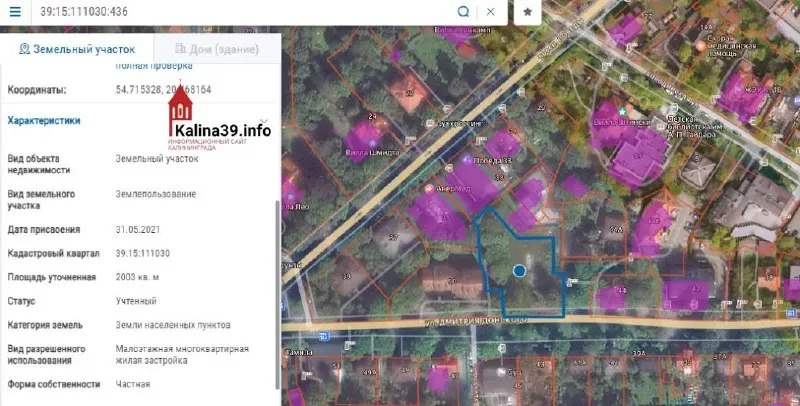Click the Вилла Штински green star marker

[621, 111]
